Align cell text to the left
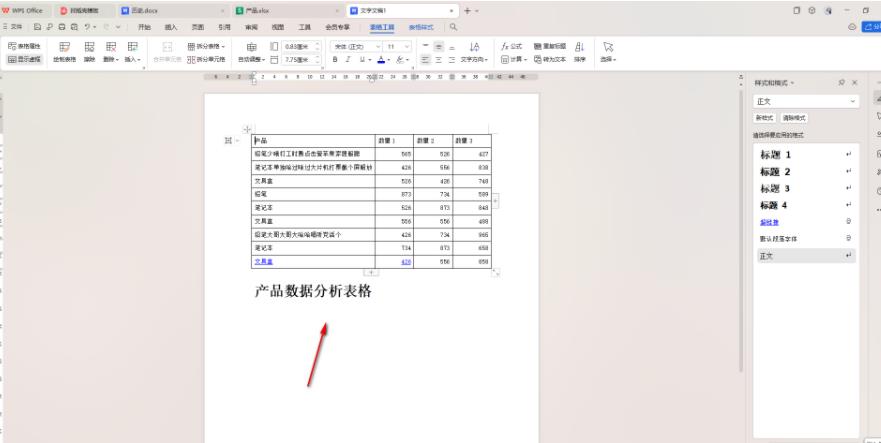 [425, 60]
